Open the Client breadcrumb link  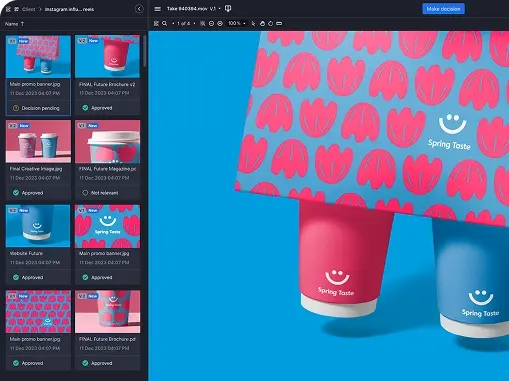pos(28,9)
